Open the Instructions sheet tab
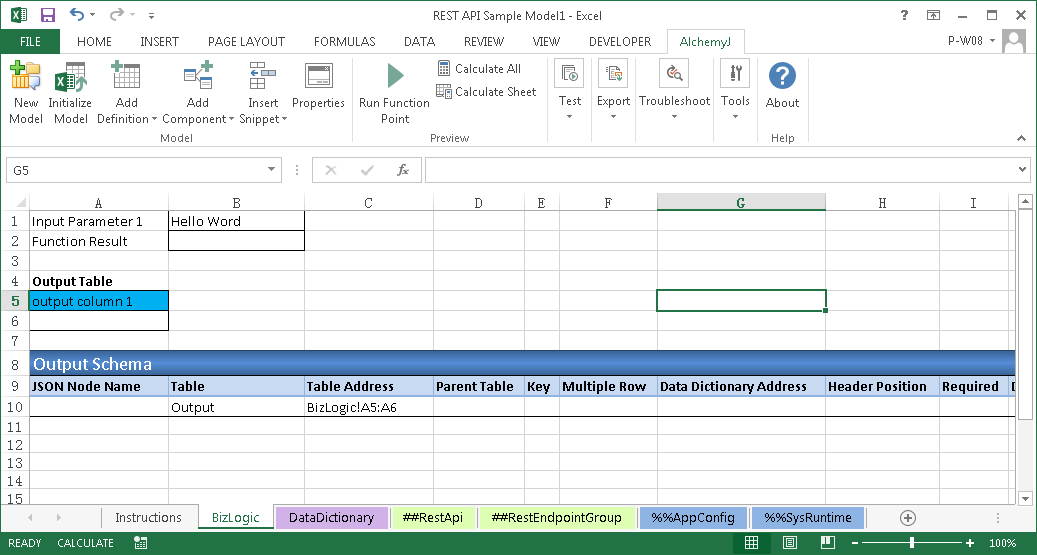This screenshot has height=555, width=1037. coord(148,518)
